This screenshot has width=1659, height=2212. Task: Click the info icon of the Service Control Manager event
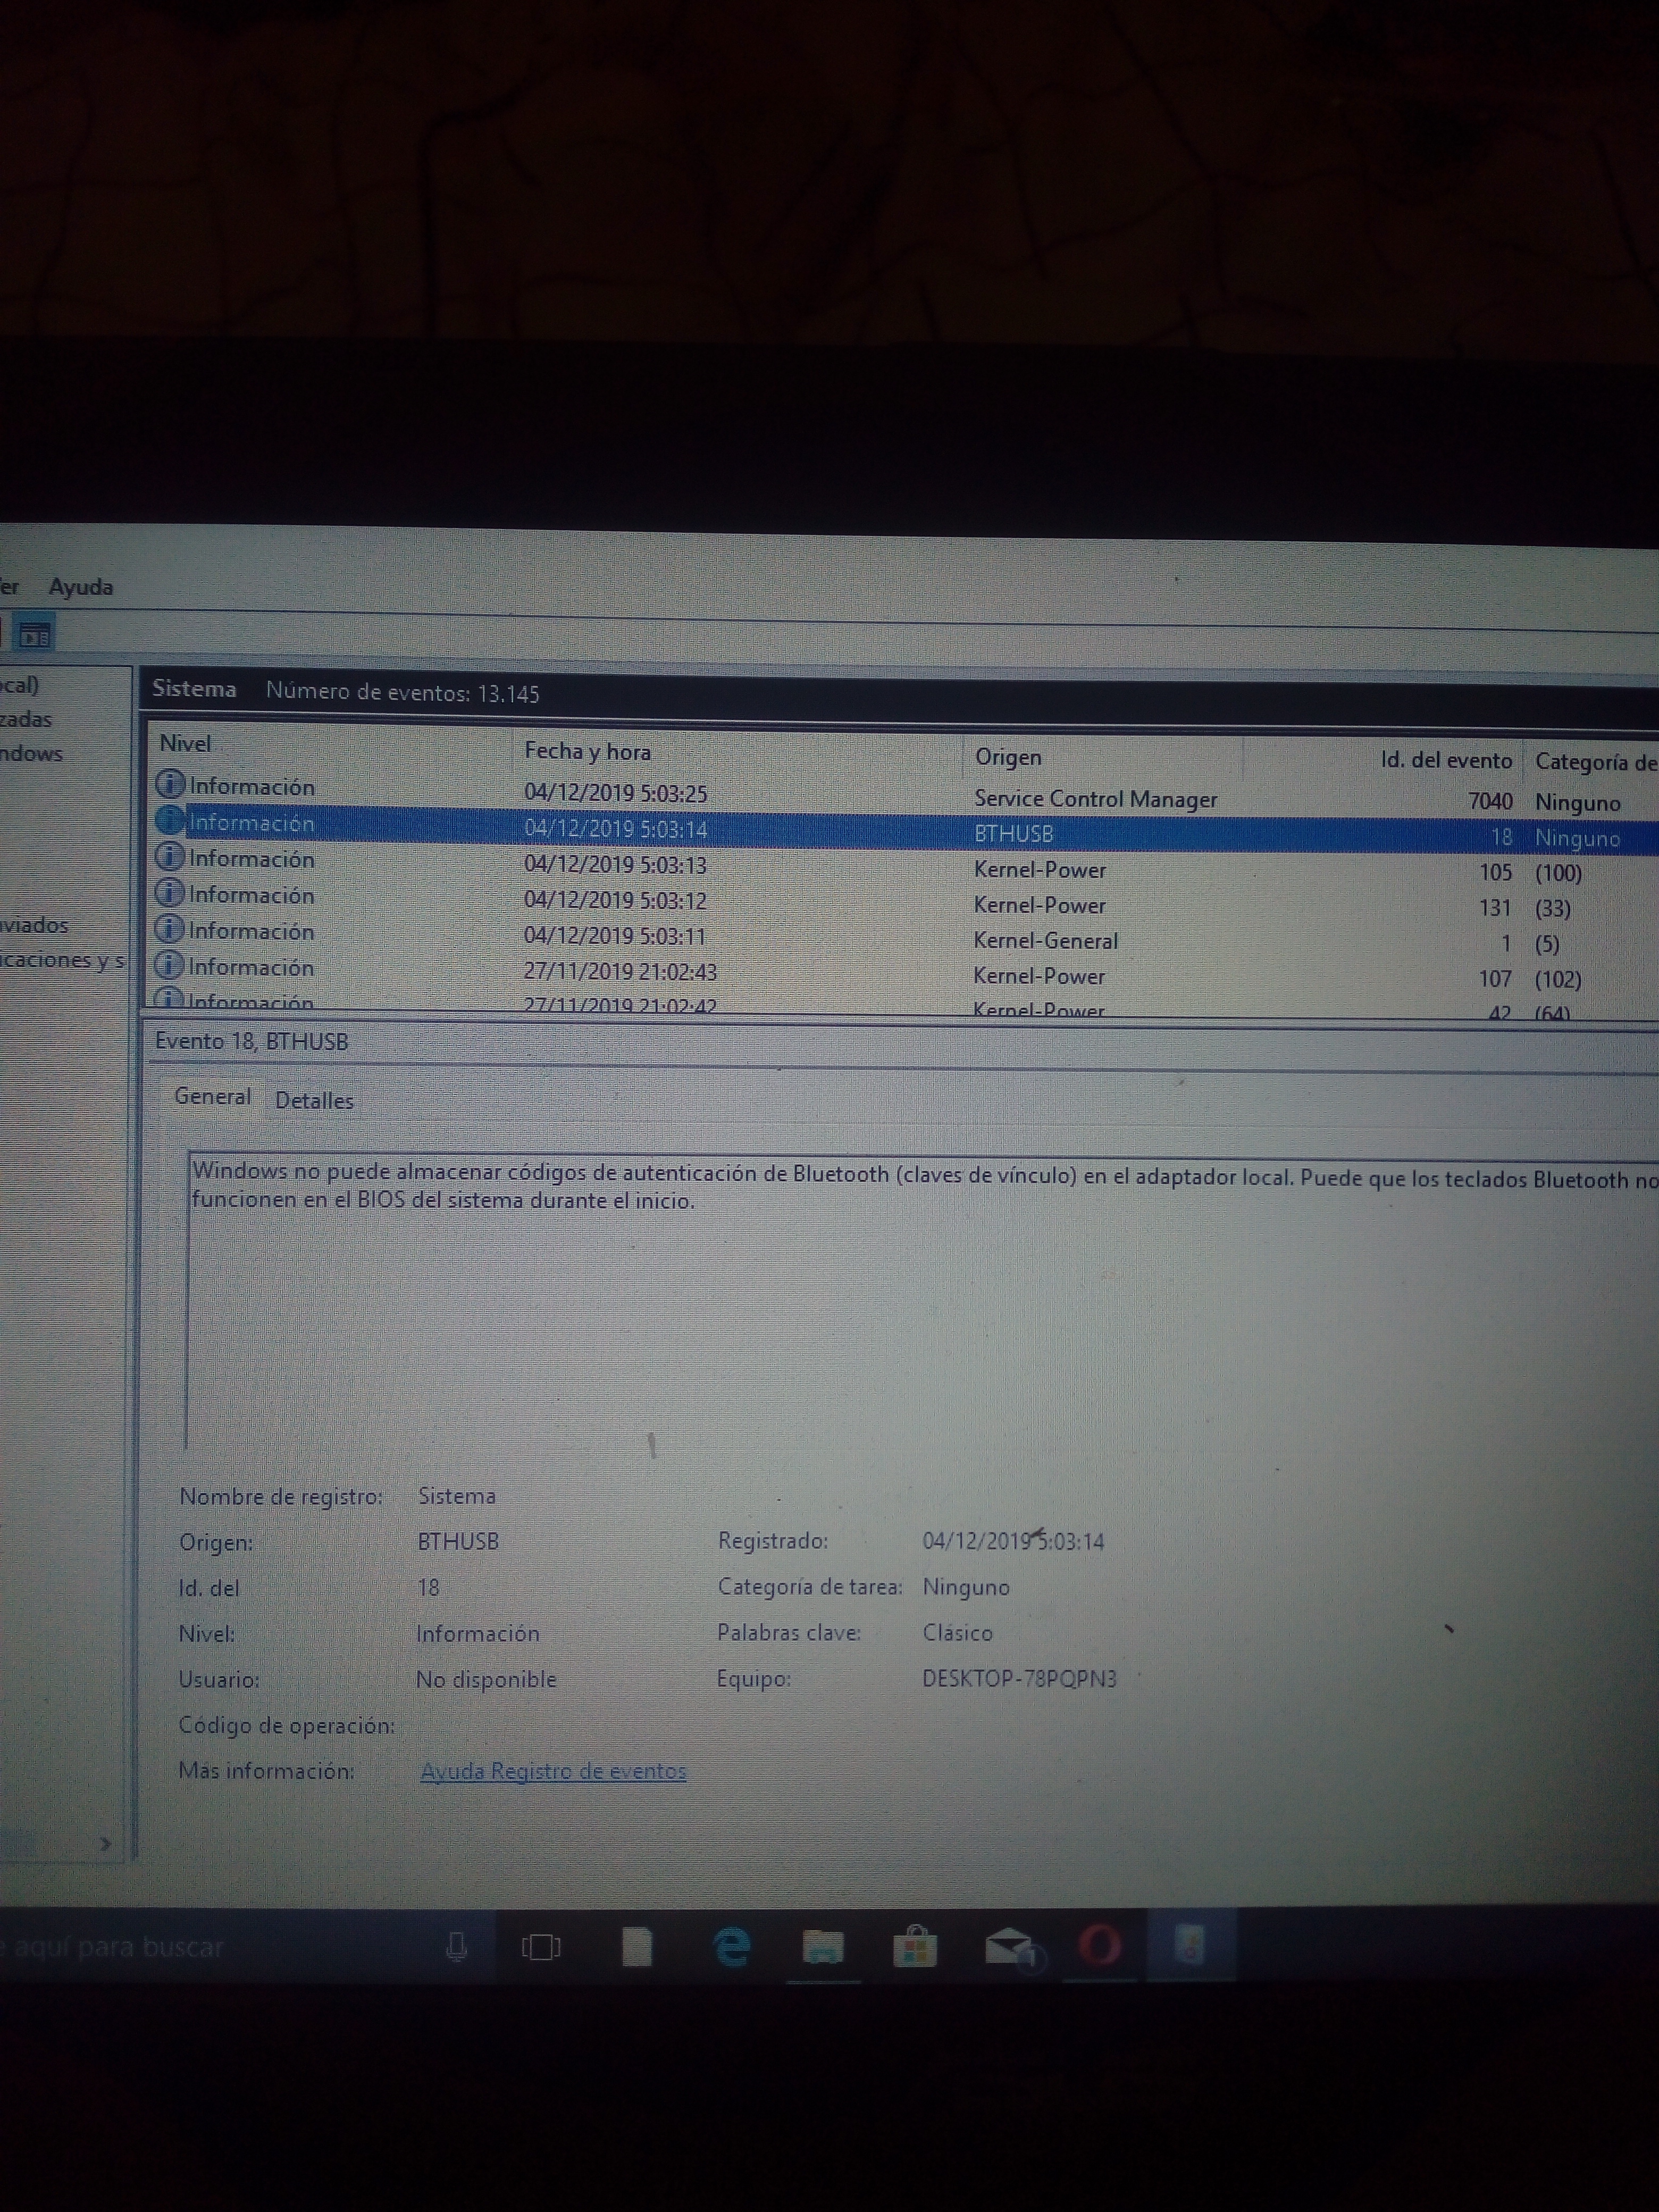point(171,784)
